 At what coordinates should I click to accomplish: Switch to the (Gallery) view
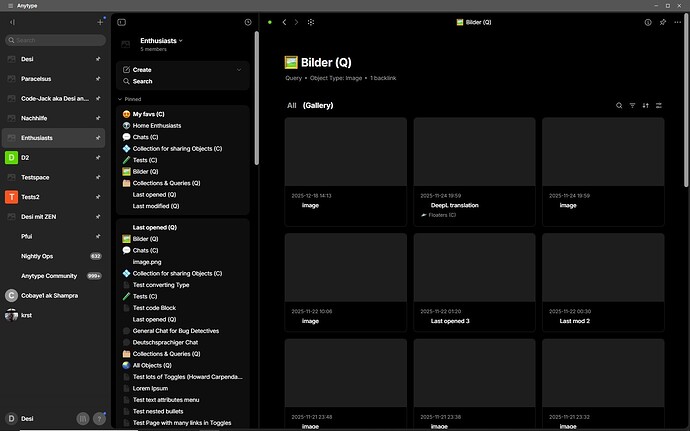318,105
